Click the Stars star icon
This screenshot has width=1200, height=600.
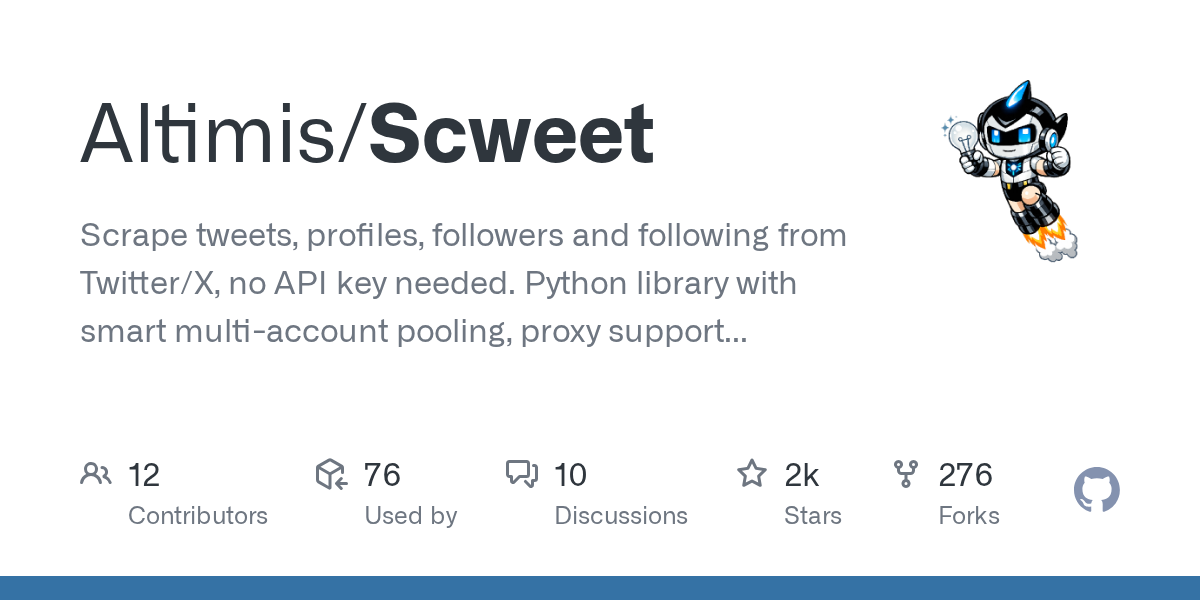click(751, 474)
